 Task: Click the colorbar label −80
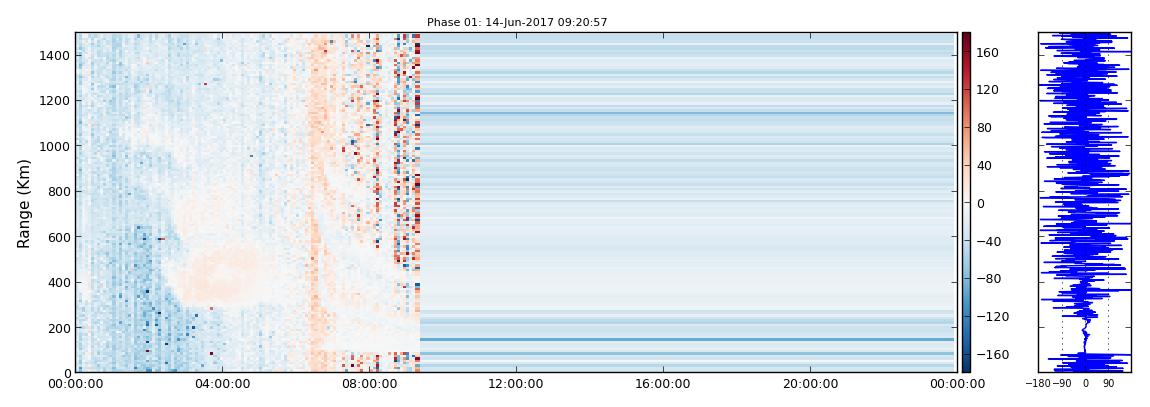pos(989,279)
